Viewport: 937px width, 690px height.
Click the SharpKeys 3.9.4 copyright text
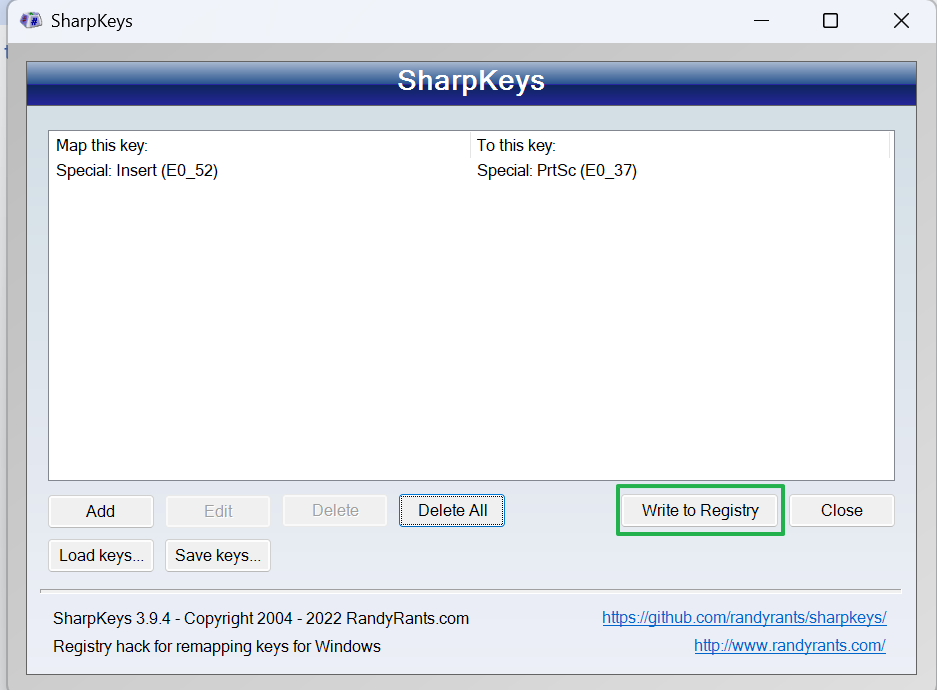click(x=261, y=618)
